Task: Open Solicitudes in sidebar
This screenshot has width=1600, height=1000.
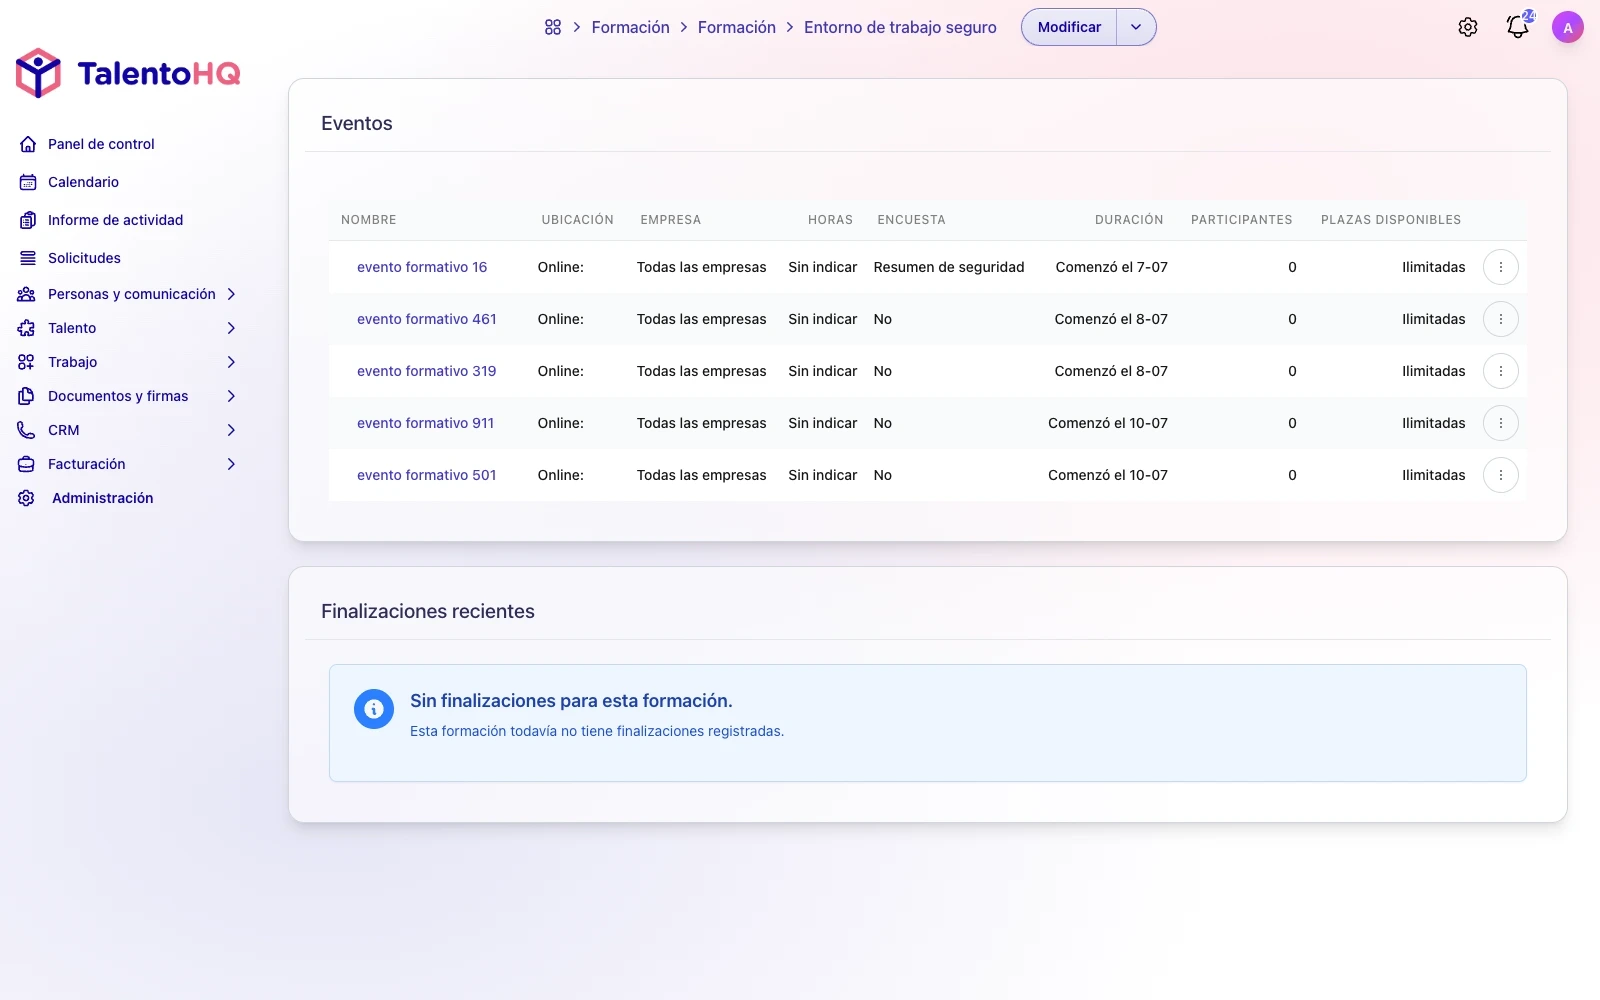Action: pos(84,258)
